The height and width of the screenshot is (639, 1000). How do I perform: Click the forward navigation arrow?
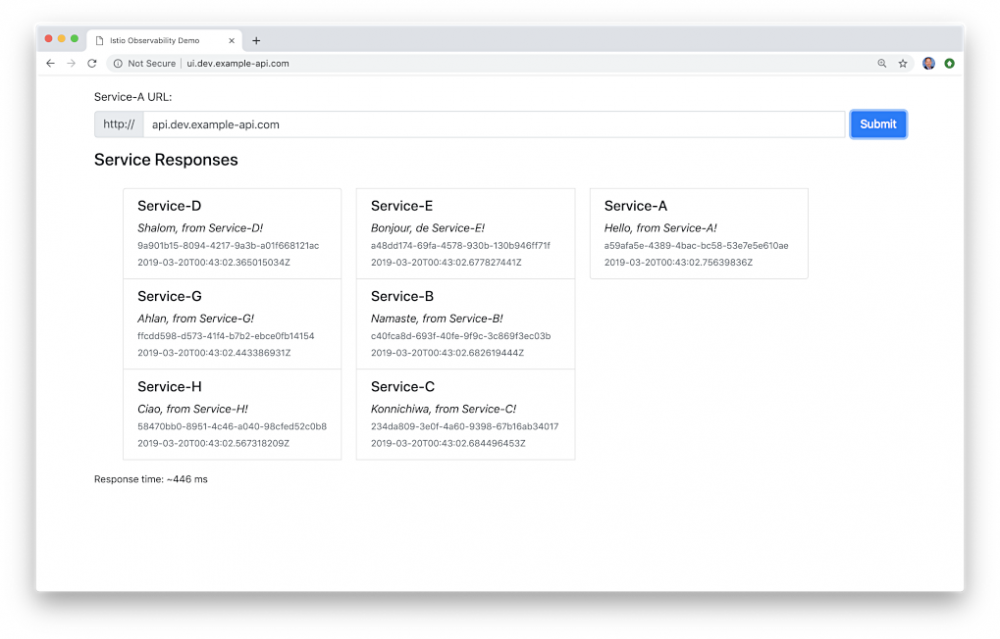point(70,63)
